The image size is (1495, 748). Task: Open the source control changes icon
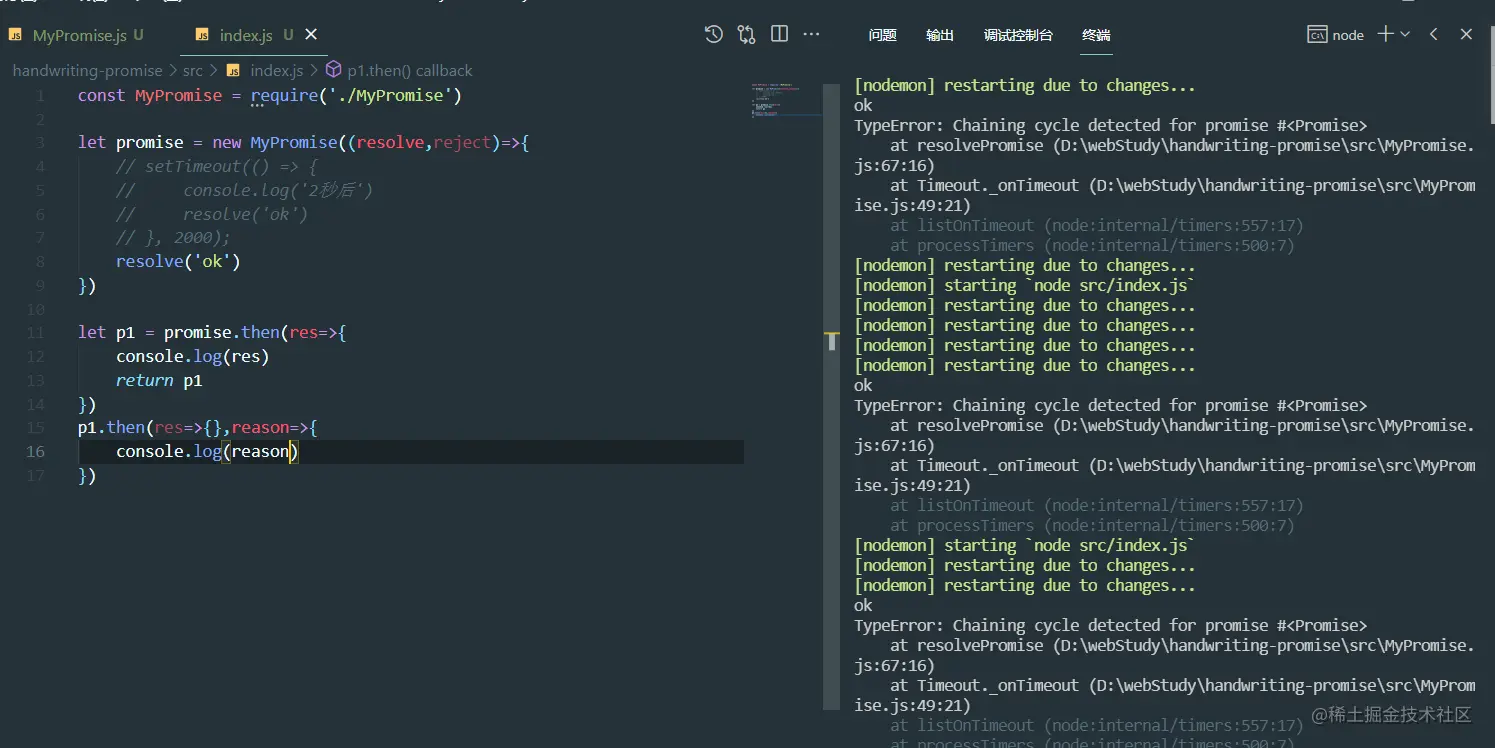746,35
